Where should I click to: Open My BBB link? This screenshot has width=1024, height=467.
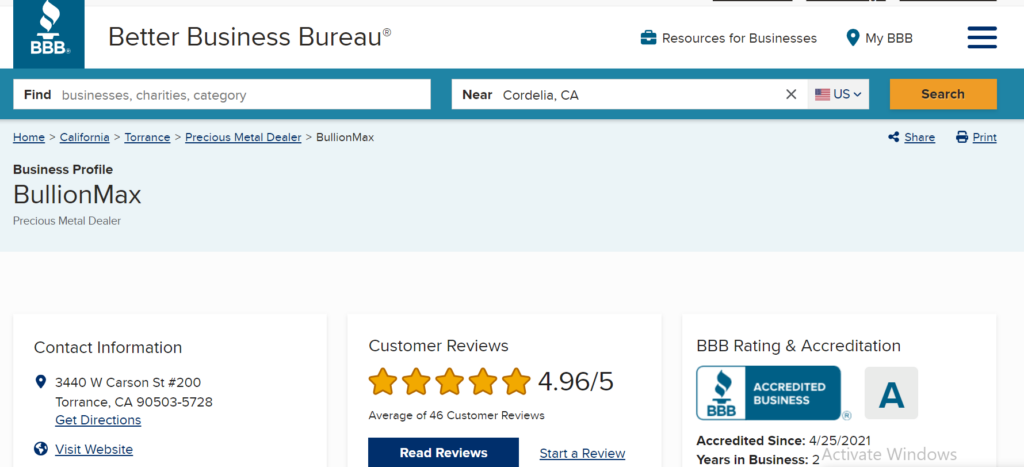889,39
